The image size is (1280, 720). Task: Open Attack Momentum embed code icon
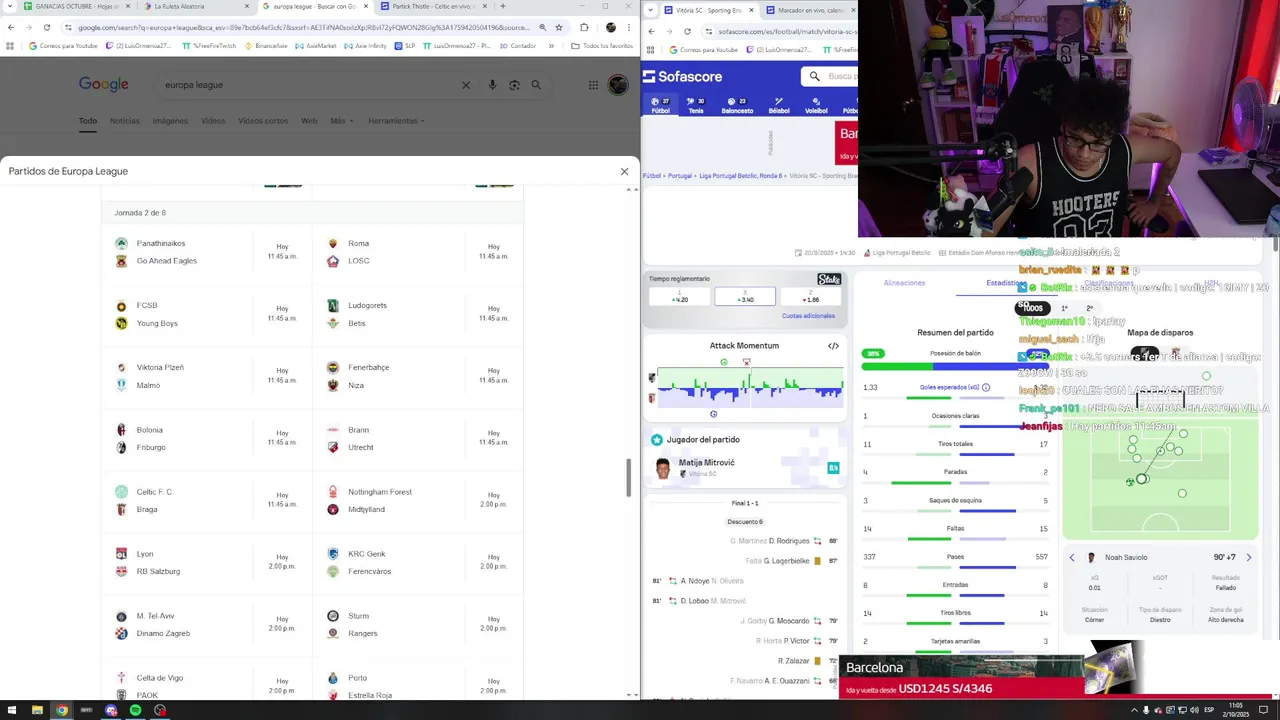[833, 346]
